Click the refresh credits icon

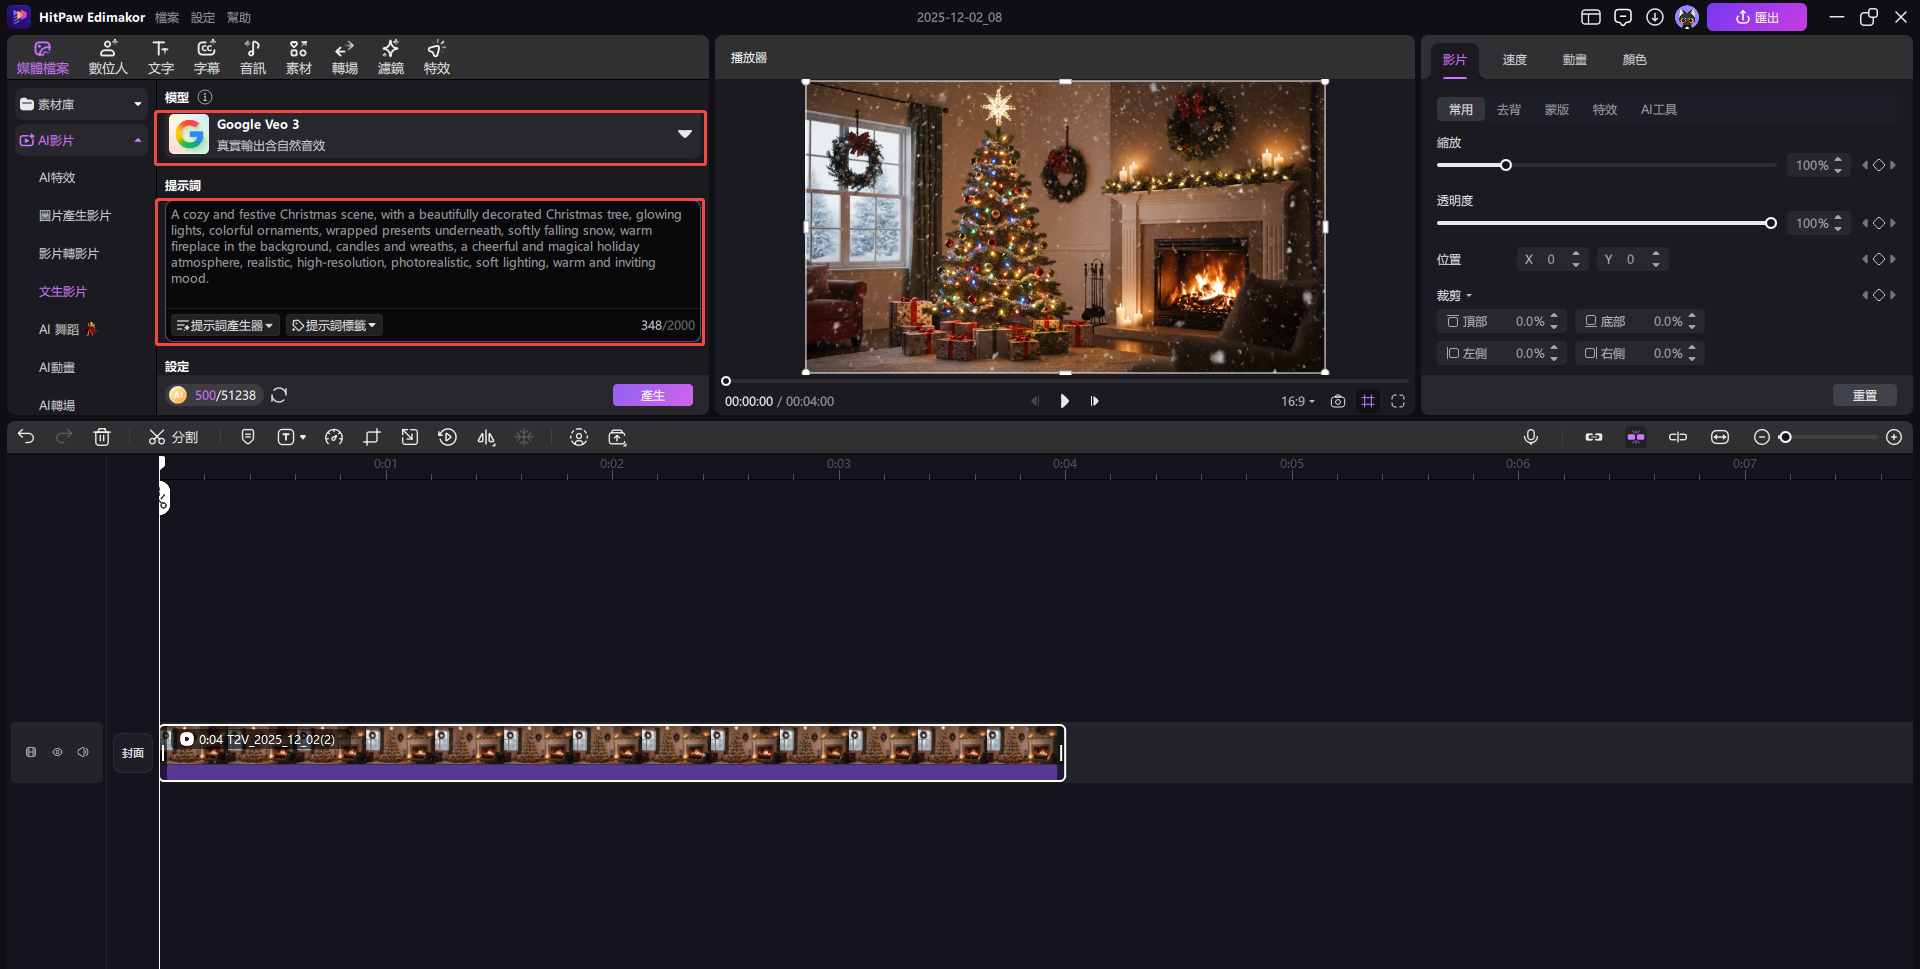(279, 395)
